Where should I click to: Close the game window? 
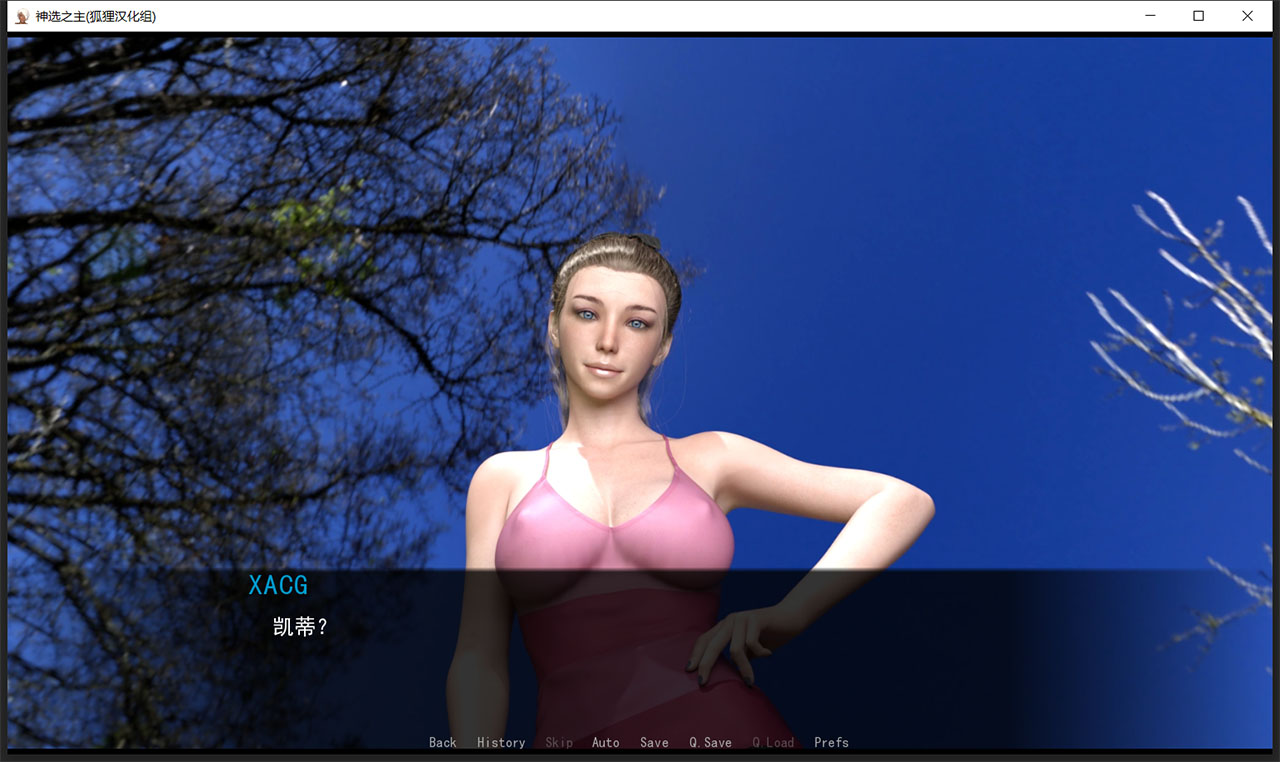click(1247, 16)
